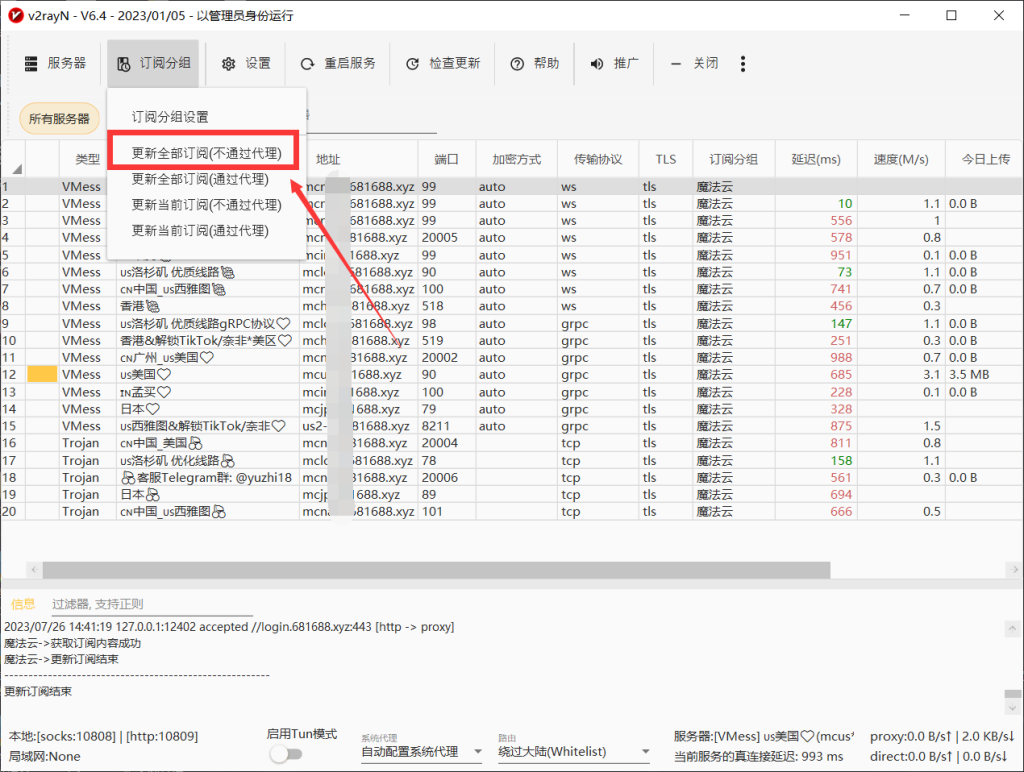Click the 所有服务器 button
The image size is (1024, 772).
(58, 117)
